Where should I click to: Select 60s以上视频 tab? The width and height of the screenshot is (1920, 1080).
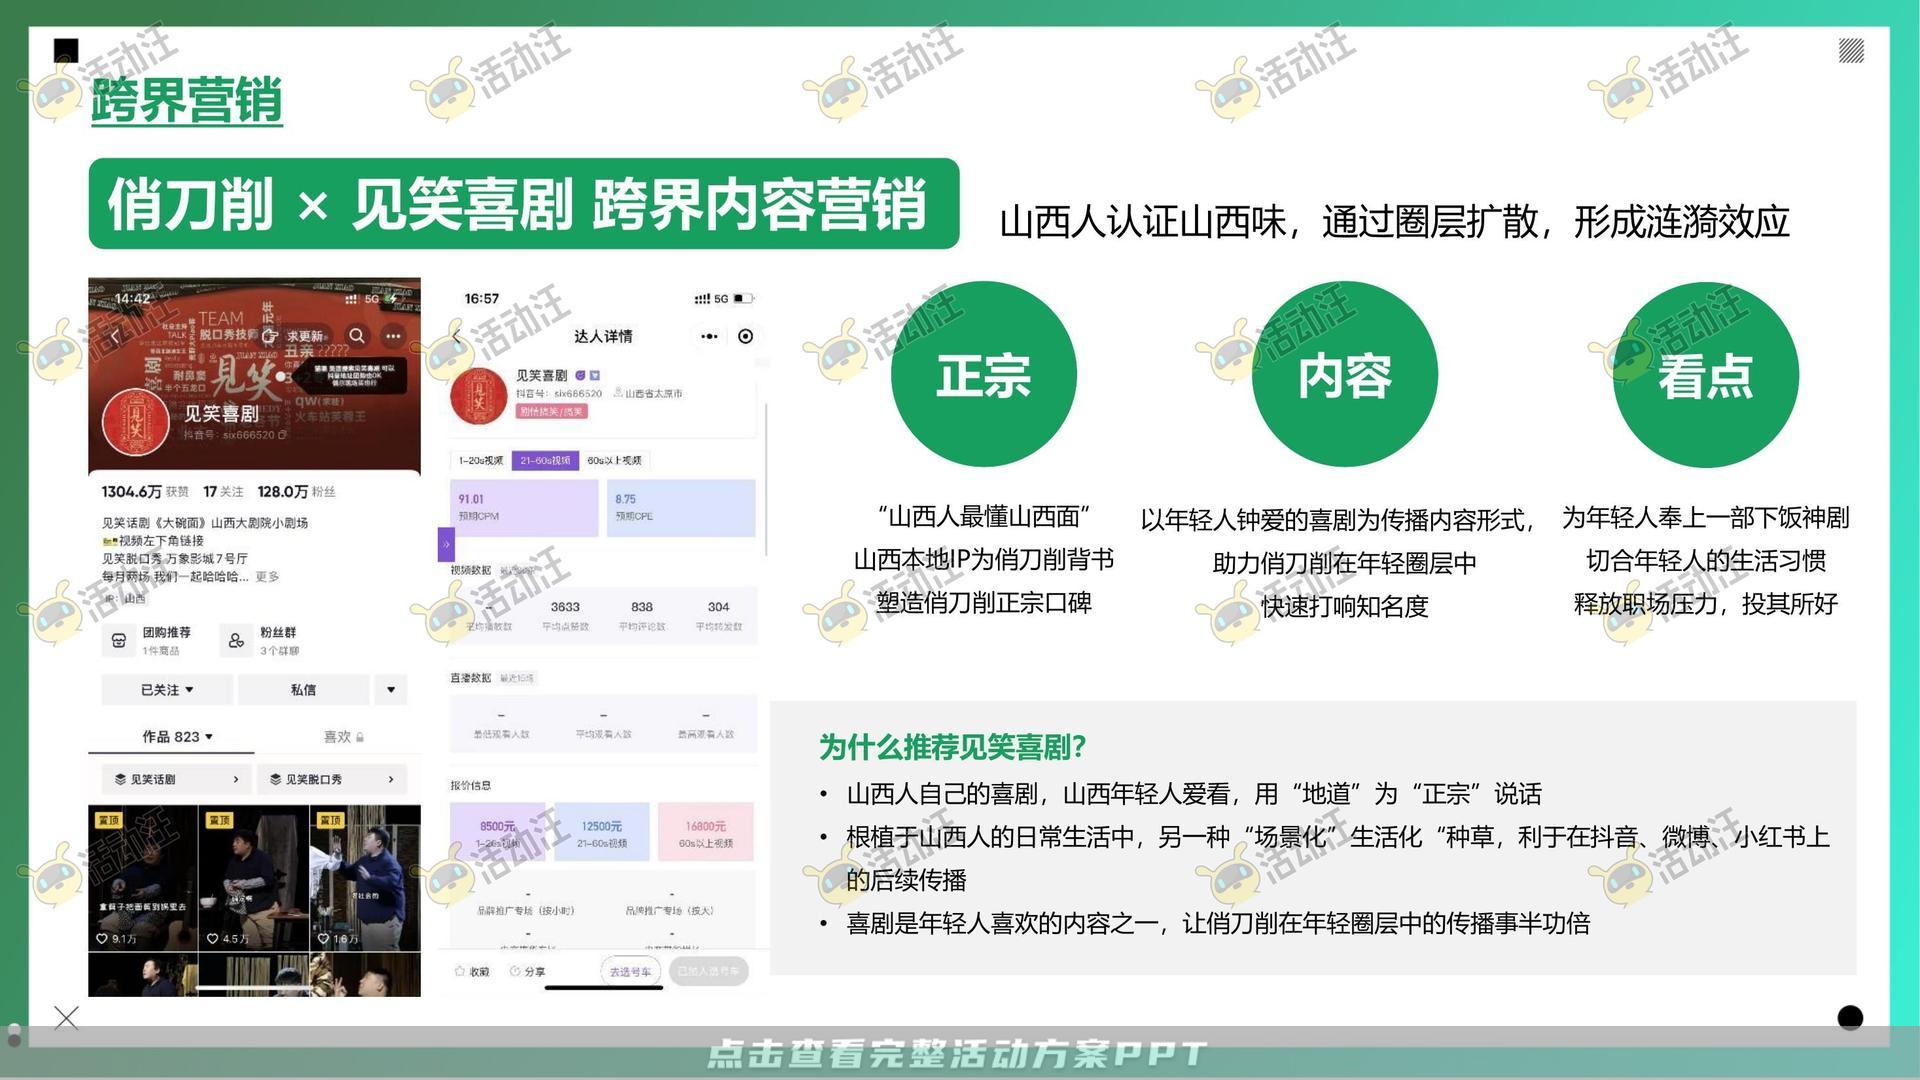615,461
